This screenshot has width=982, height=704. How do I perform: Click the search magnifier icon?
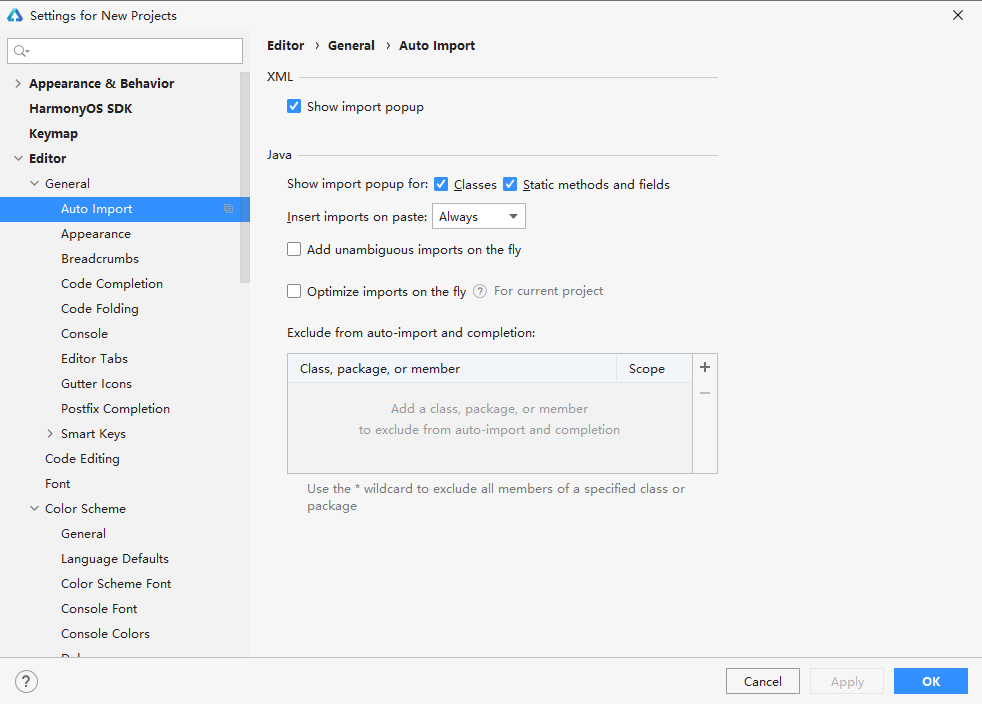coord(21,51)
